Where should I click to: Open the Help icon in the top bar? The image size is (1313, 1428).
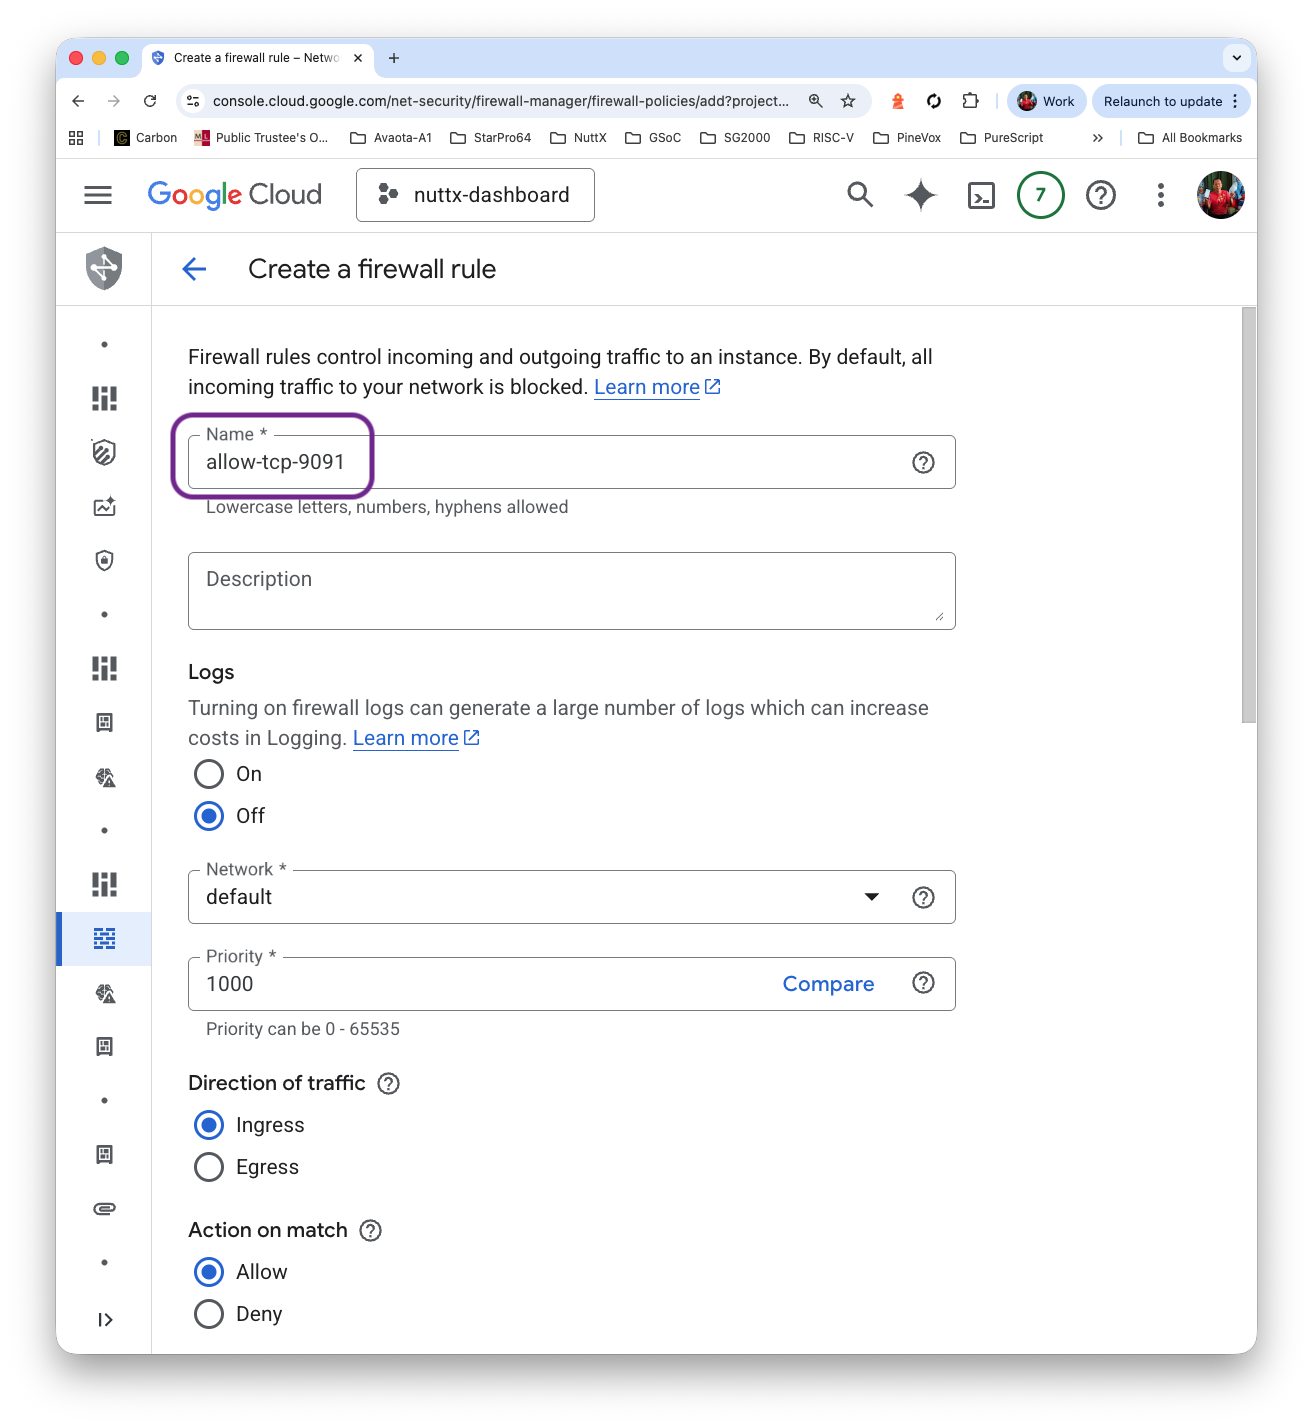(x=1101, y=195)
